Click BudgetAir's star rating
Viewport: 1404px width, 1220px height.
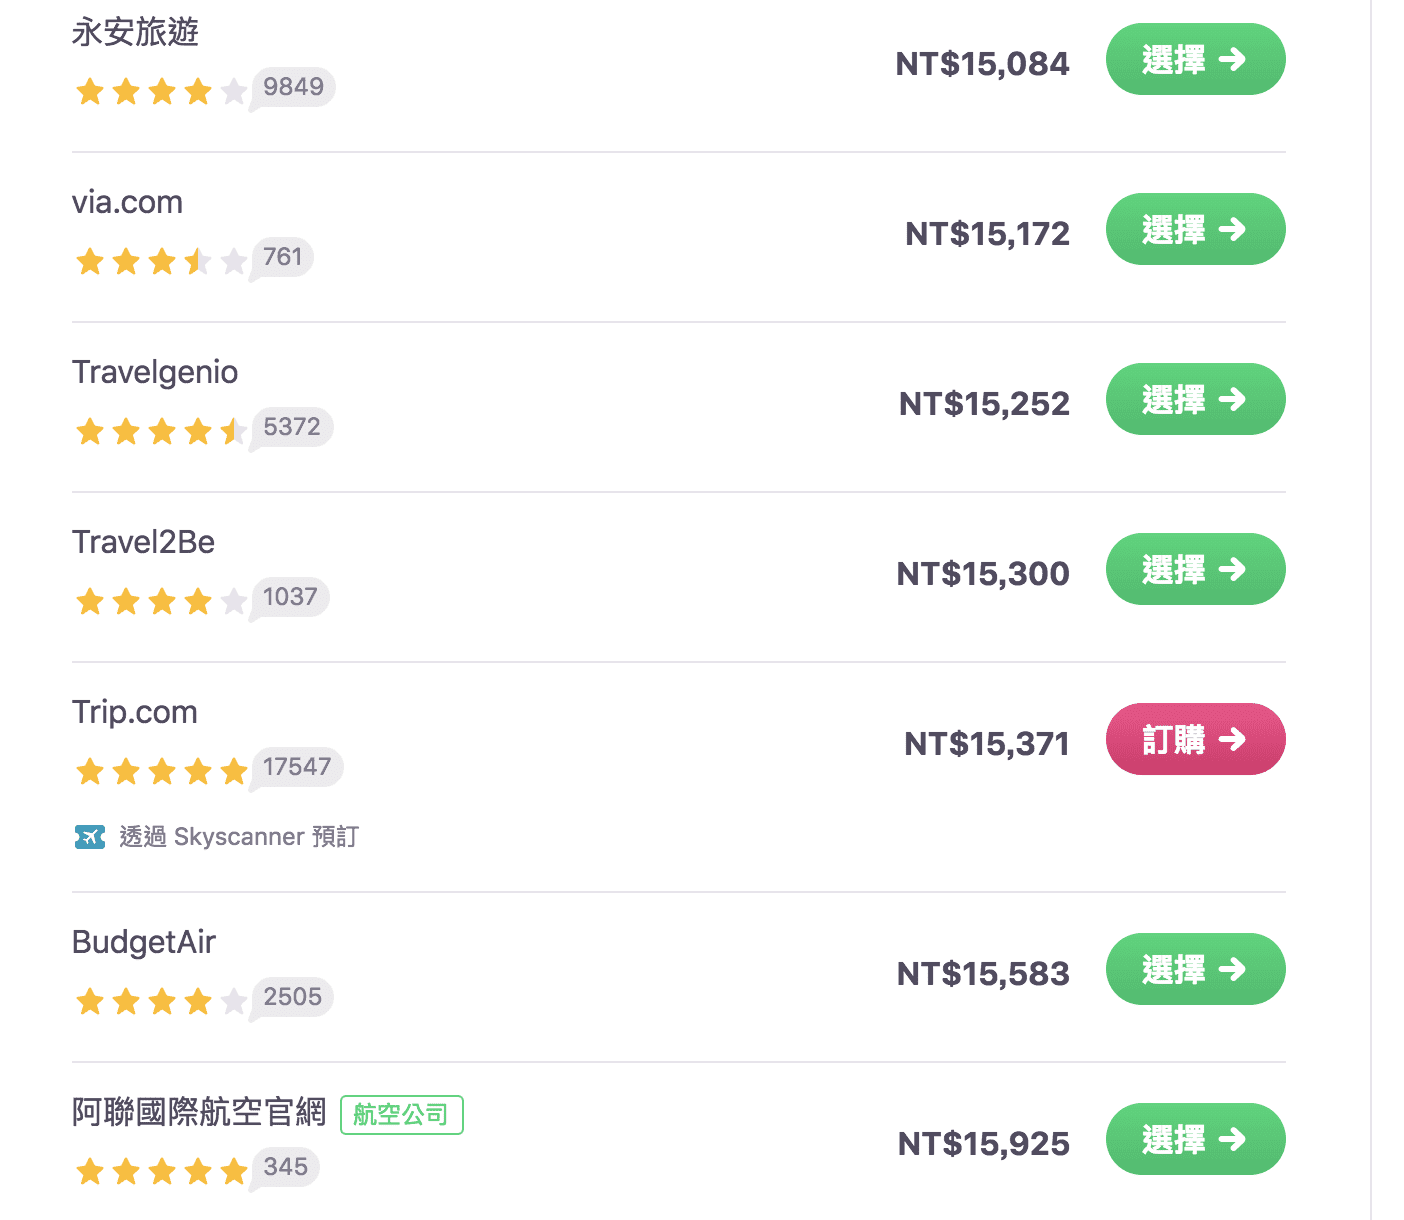(161, 1001)
